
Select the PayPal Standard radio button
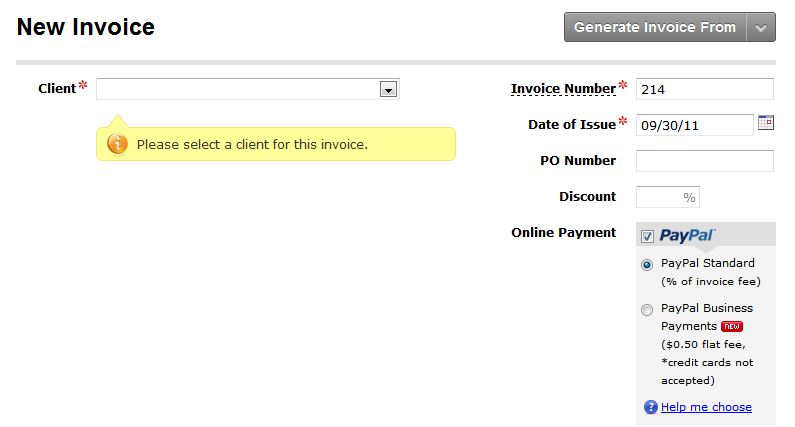click(x=647, y=265)
